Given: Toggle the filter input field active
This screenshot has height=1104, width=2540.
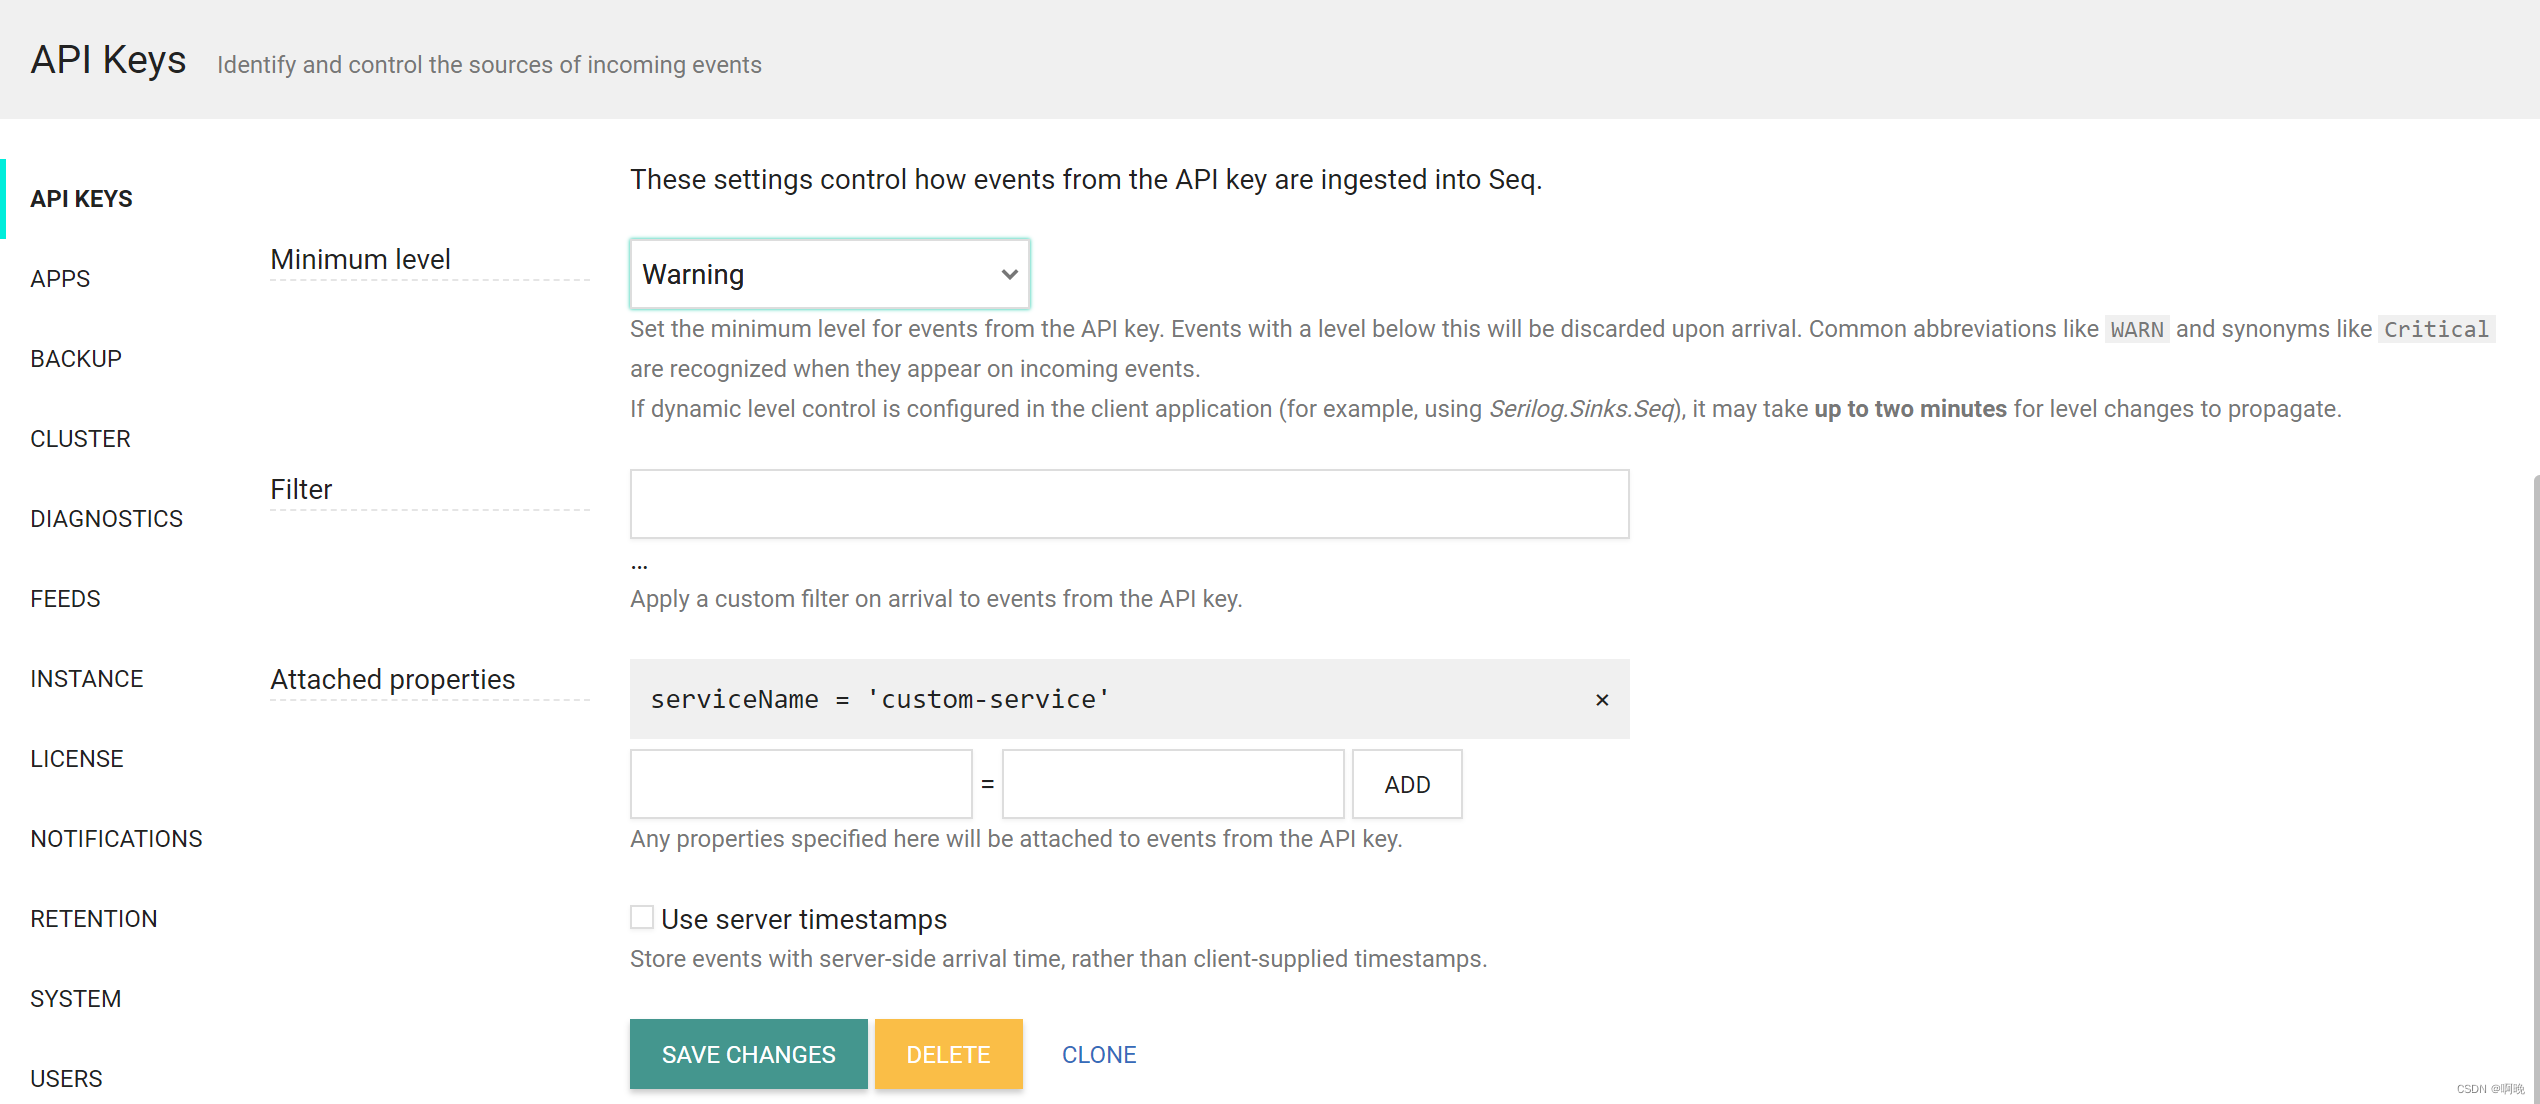Looking at the screenshot, I should click(1131, 502).
